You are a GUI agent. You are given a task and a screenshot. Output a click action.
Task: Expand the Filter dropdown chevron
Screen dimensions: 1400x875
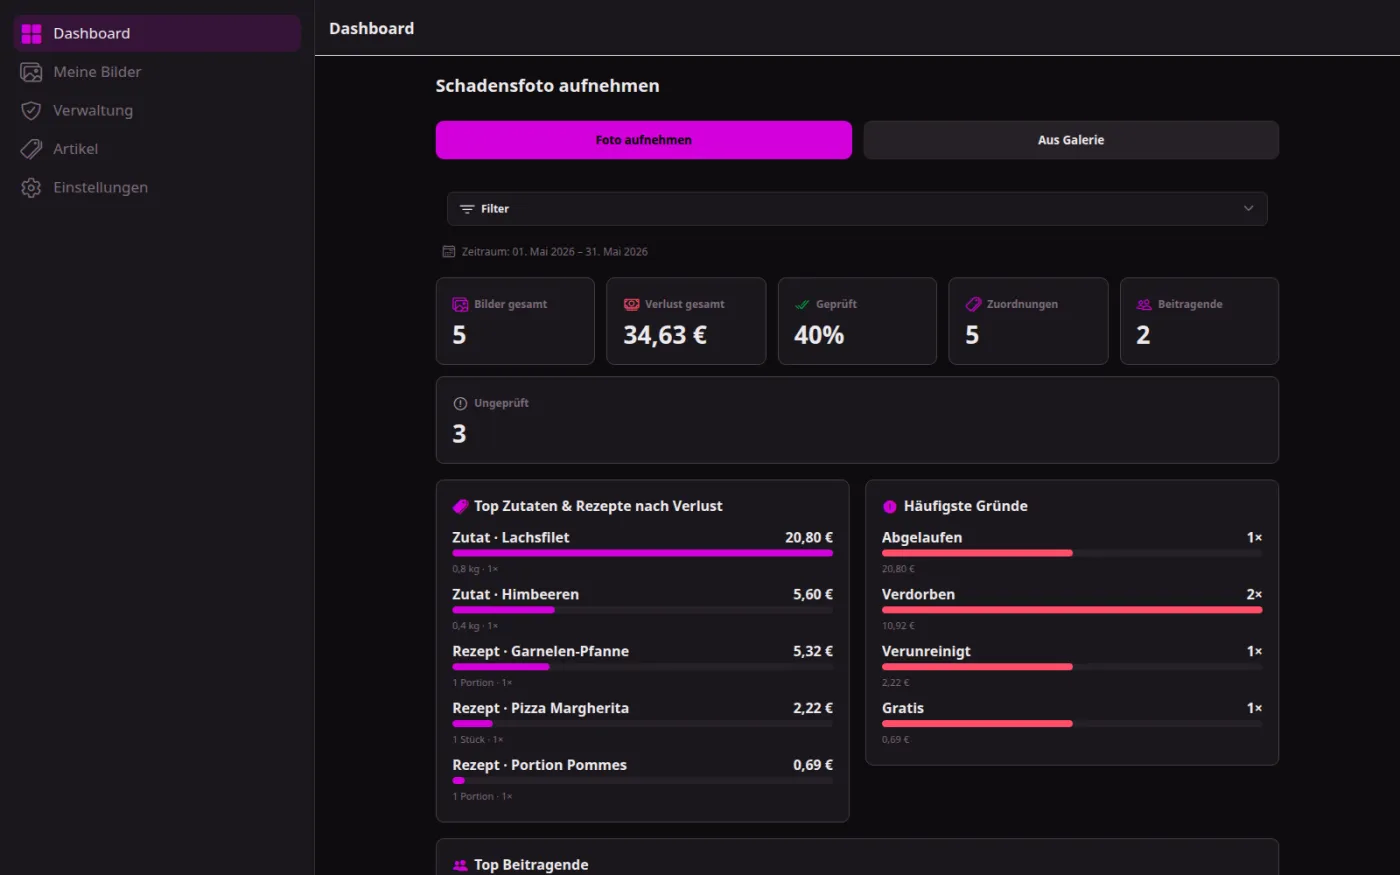1248,209
